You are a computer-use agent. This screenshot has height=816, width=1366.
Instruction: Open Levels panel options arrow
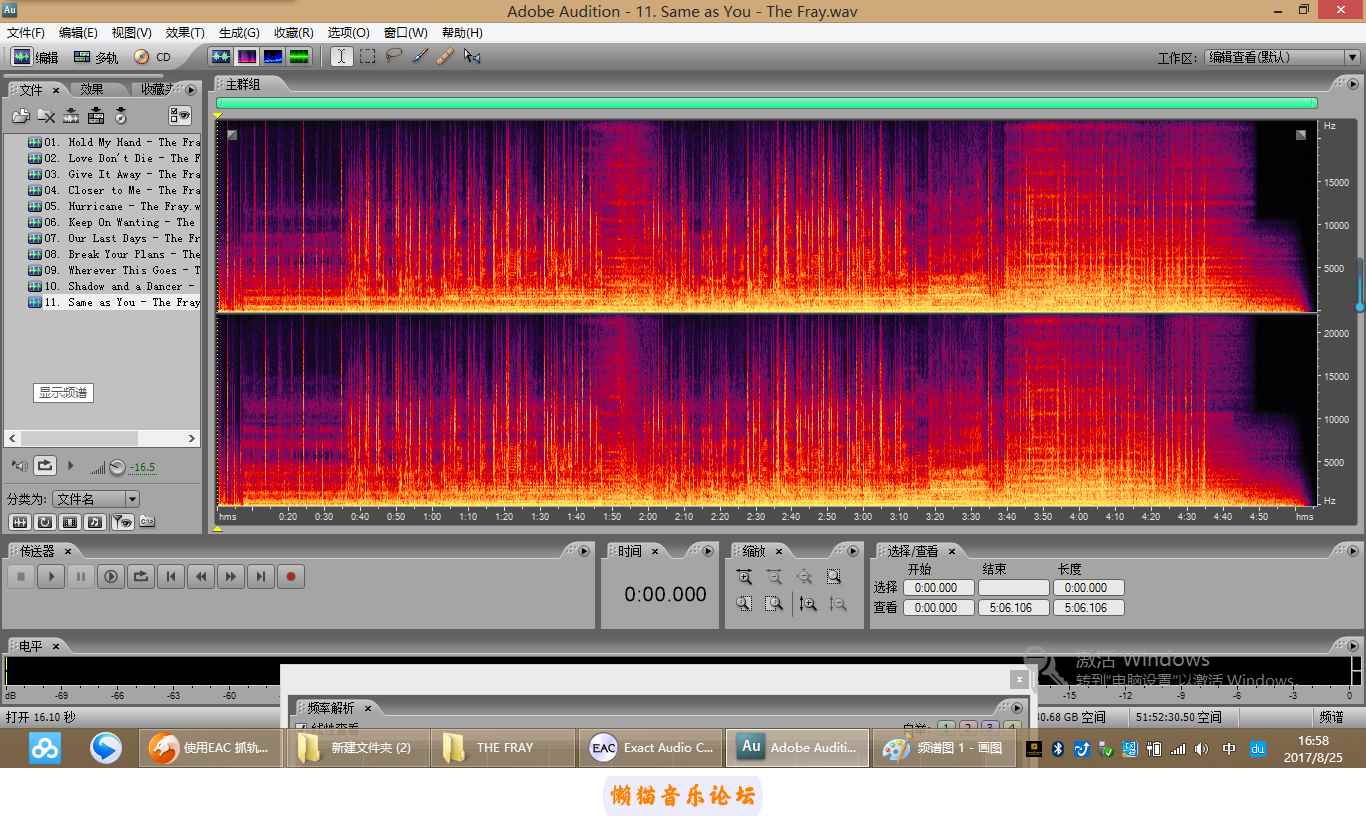(x=1355, y=646)
